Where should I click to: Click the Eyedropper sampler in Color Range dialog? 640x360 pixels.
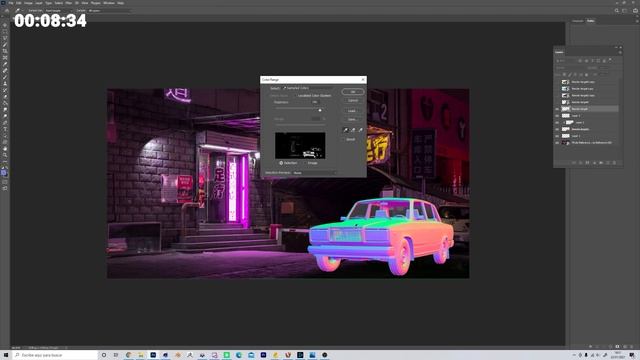point(346,130)
